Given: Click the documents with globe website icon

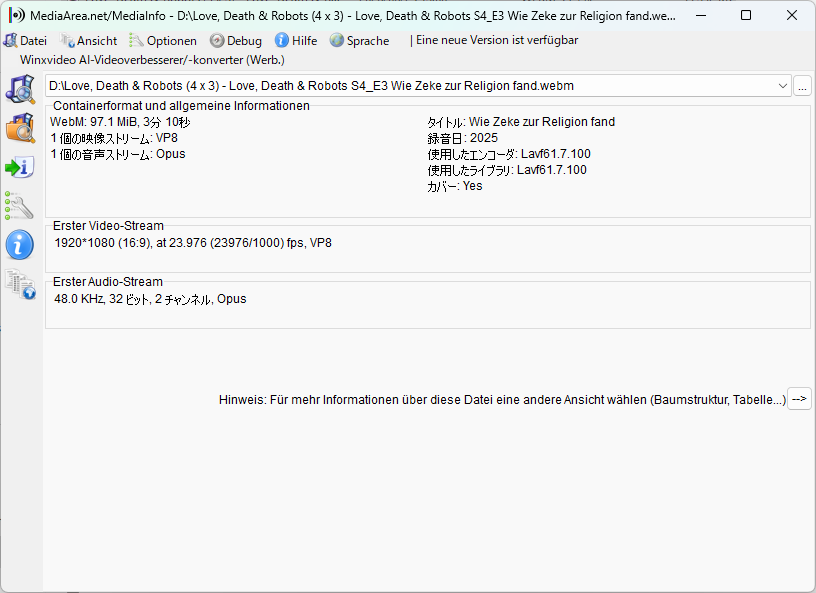Looking at the screenshot, I should click(20, 284).
